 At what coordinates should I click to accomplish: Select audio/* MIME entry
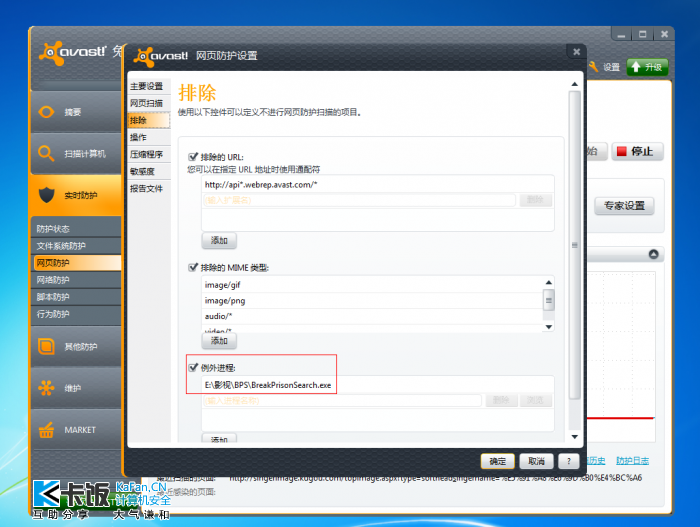click(372, 316)
